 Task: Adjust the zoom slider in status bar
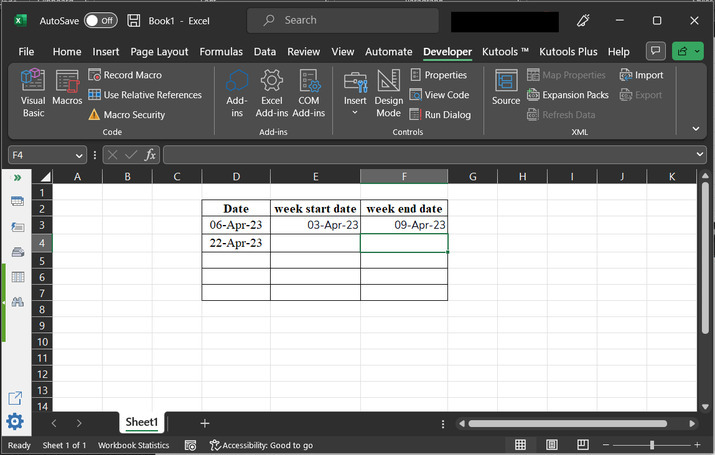coord(652,445)
